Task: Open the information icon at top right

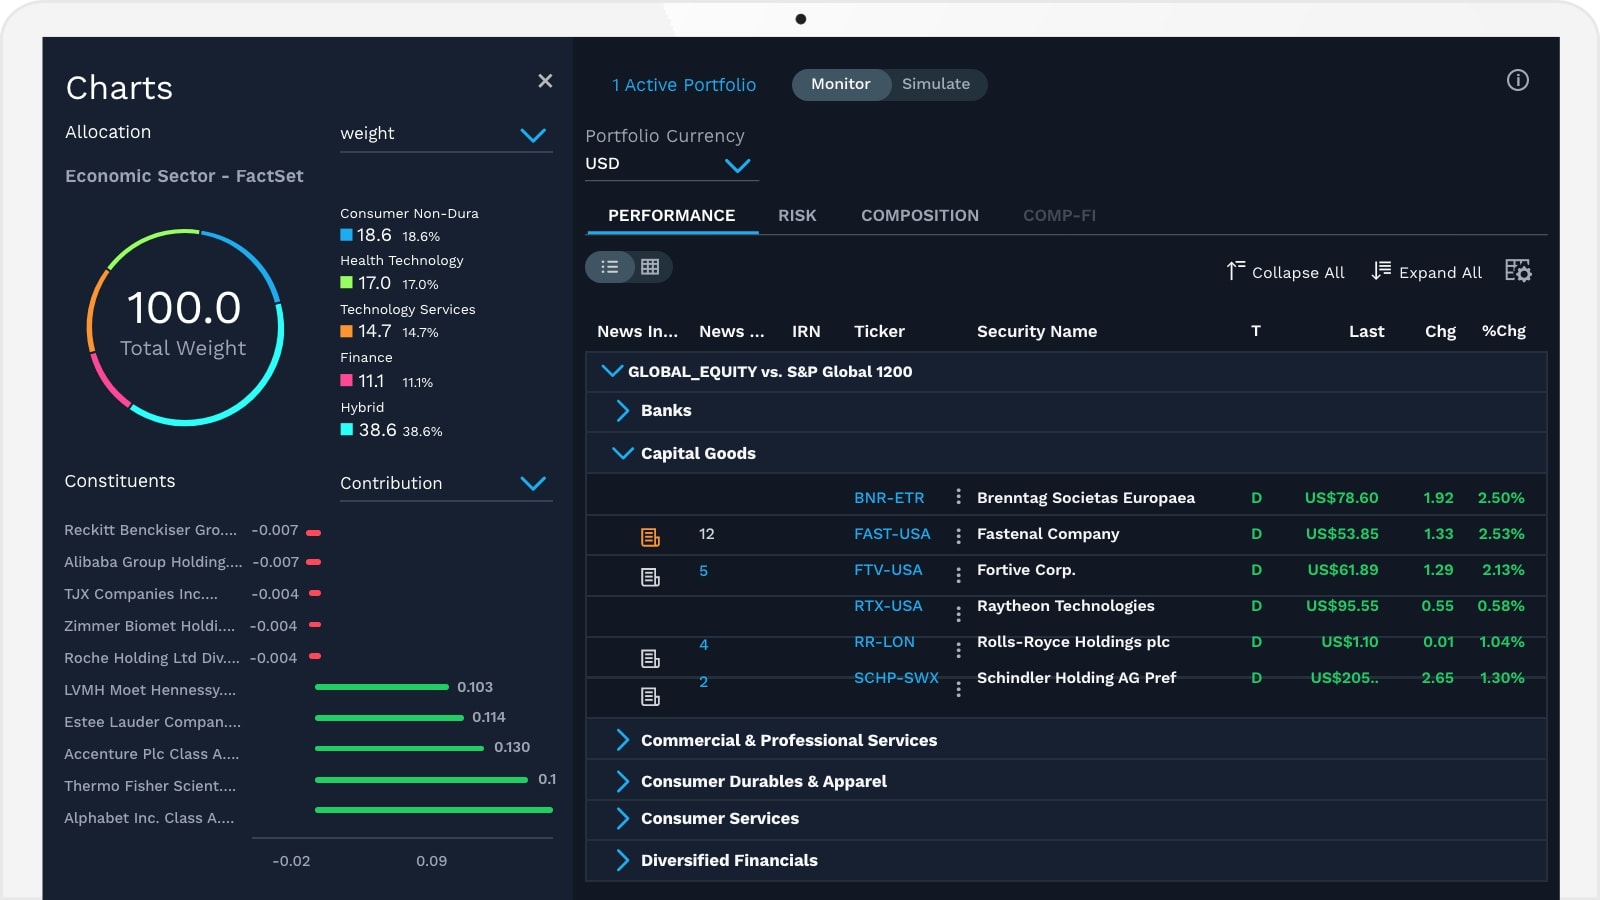Action: click(1518, 81)
